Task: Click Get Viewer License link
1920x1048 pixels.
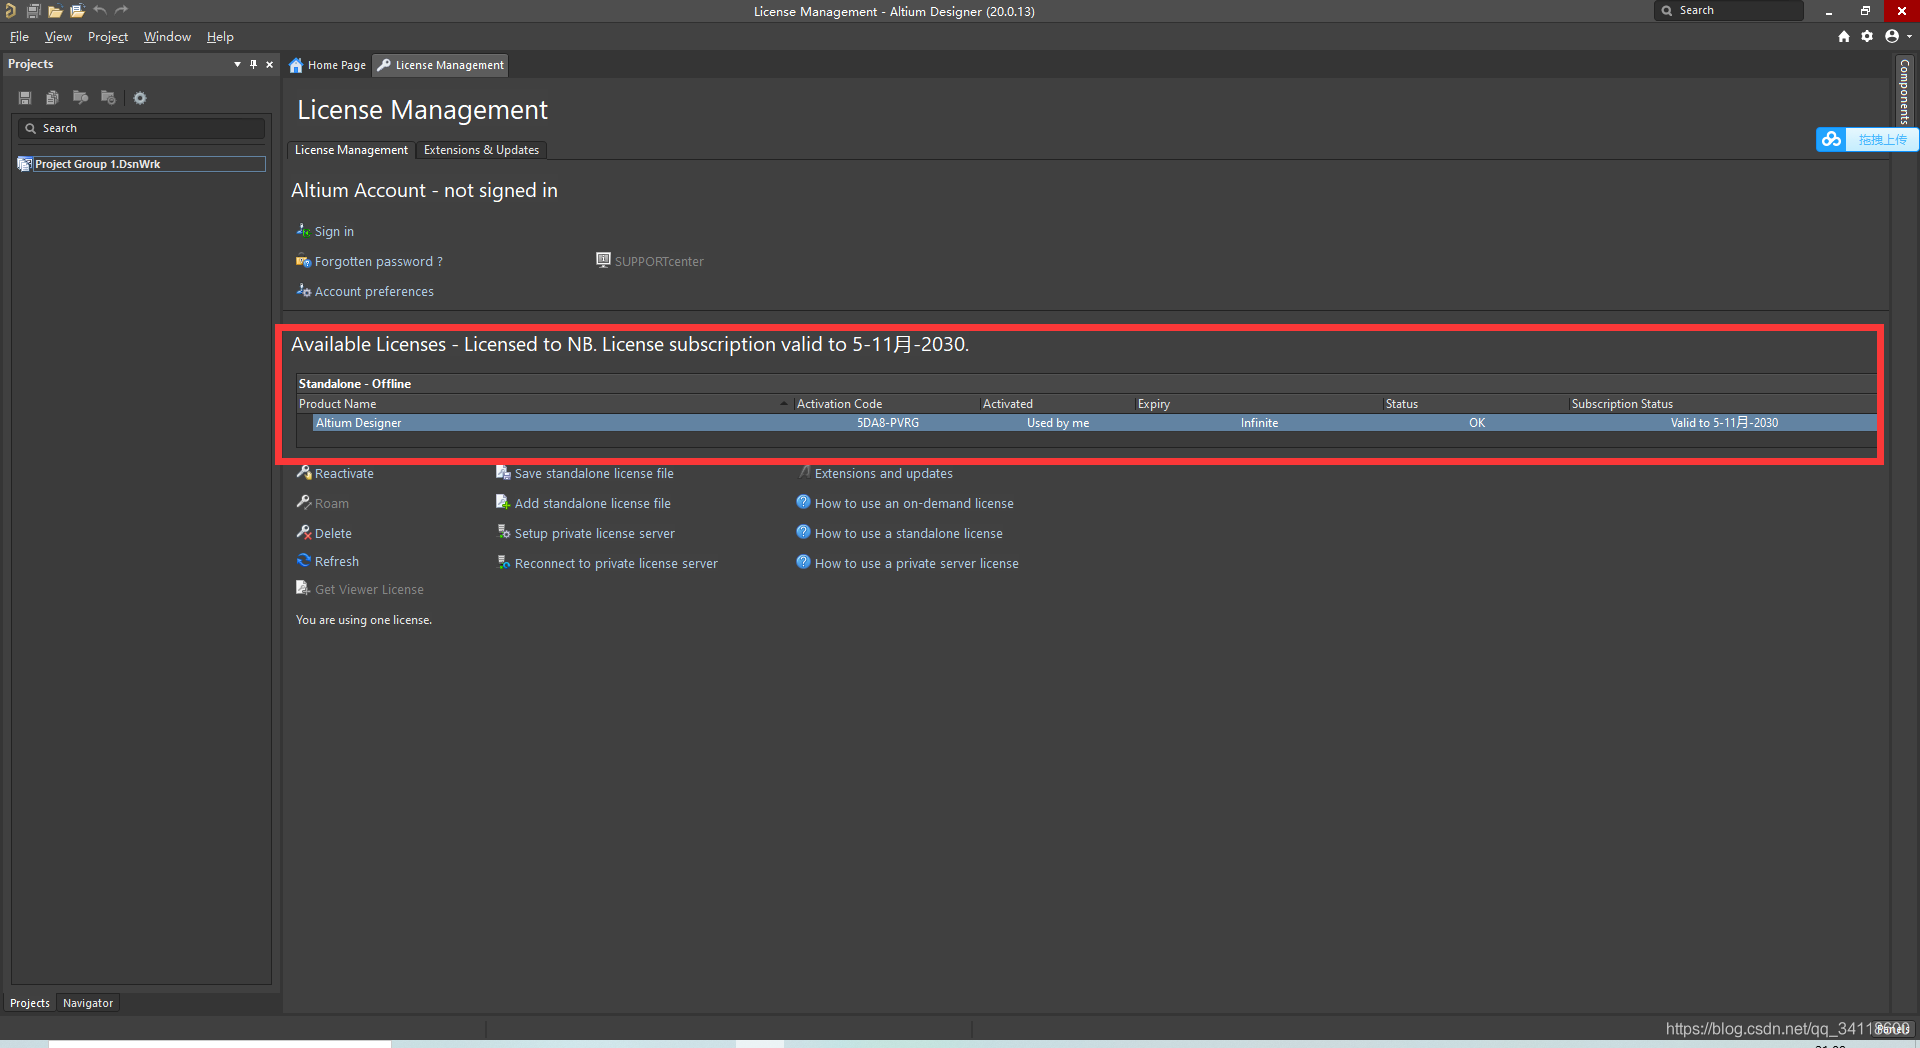Action: [x=369, y=590]
